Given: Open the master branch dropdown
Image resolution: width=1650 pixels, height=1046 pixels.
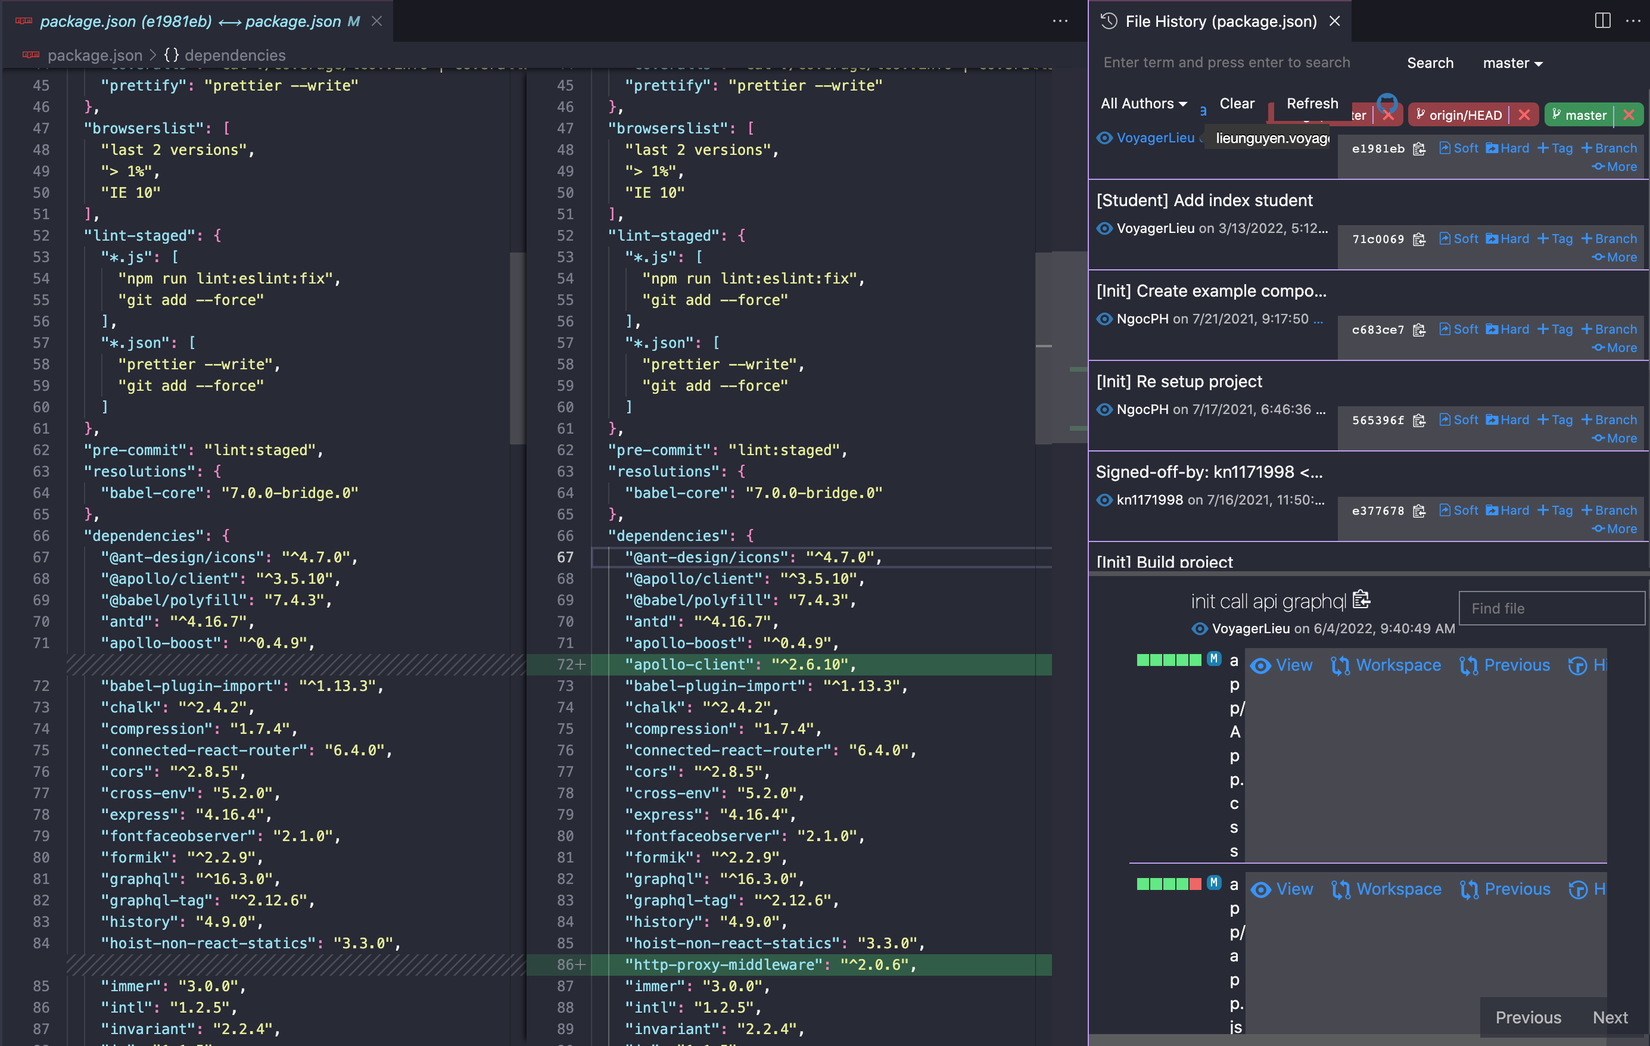Looking at the screenshot, I should click(x=1512, y=63).
